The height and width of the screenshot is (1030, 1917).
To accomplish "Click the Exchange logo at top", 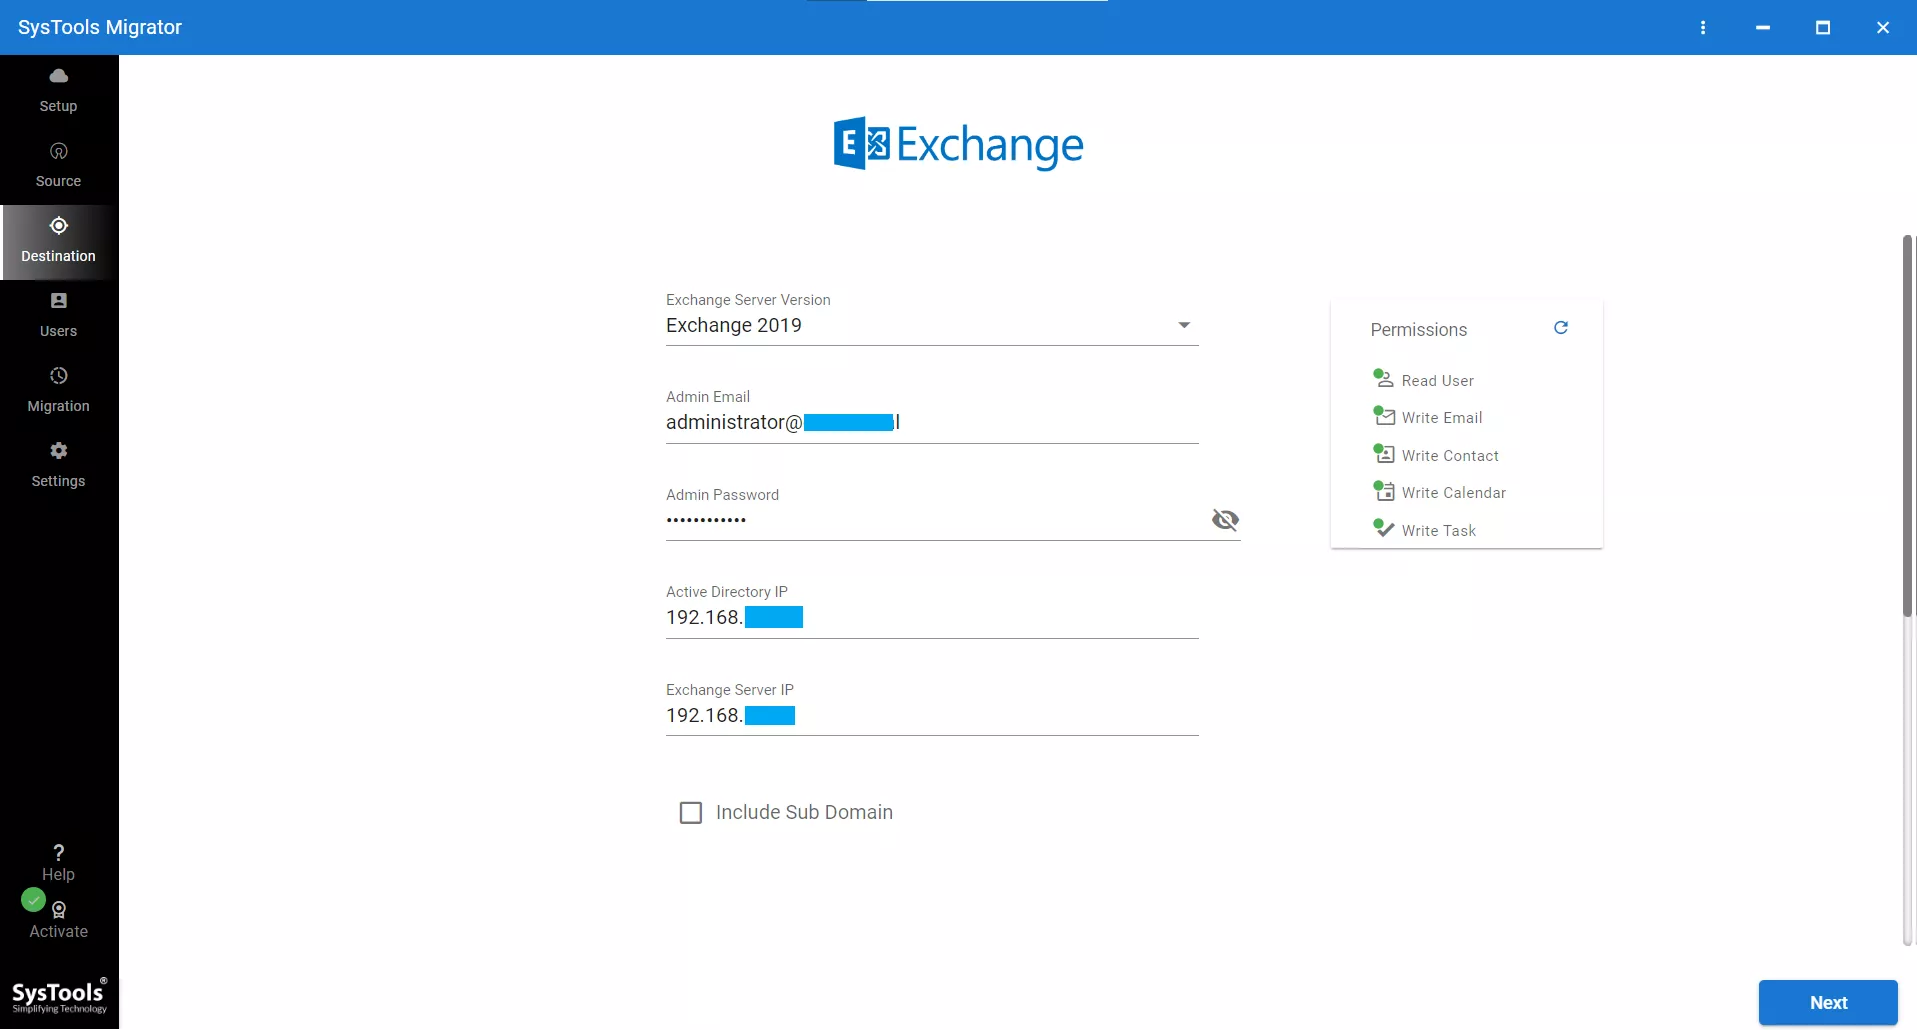I will (958, 145).
